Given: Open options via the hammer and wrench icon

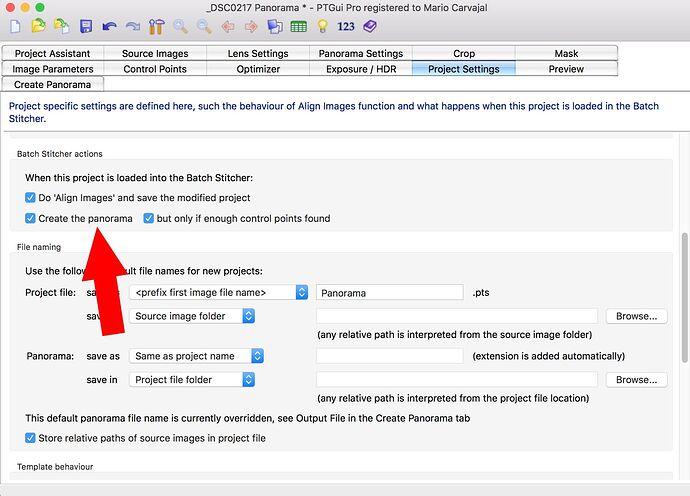Looking at the screenshot, I should [156, 26].
